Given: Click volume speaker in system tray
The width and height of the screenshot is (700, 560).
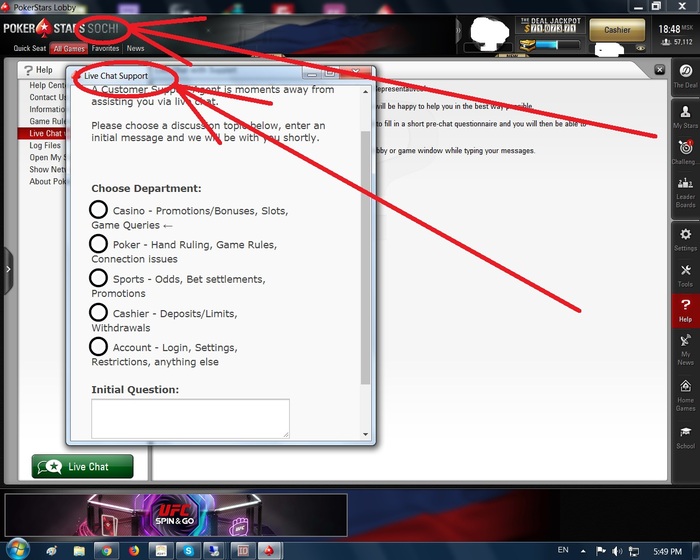Looking at the screenshot, I should coord(617,551).
